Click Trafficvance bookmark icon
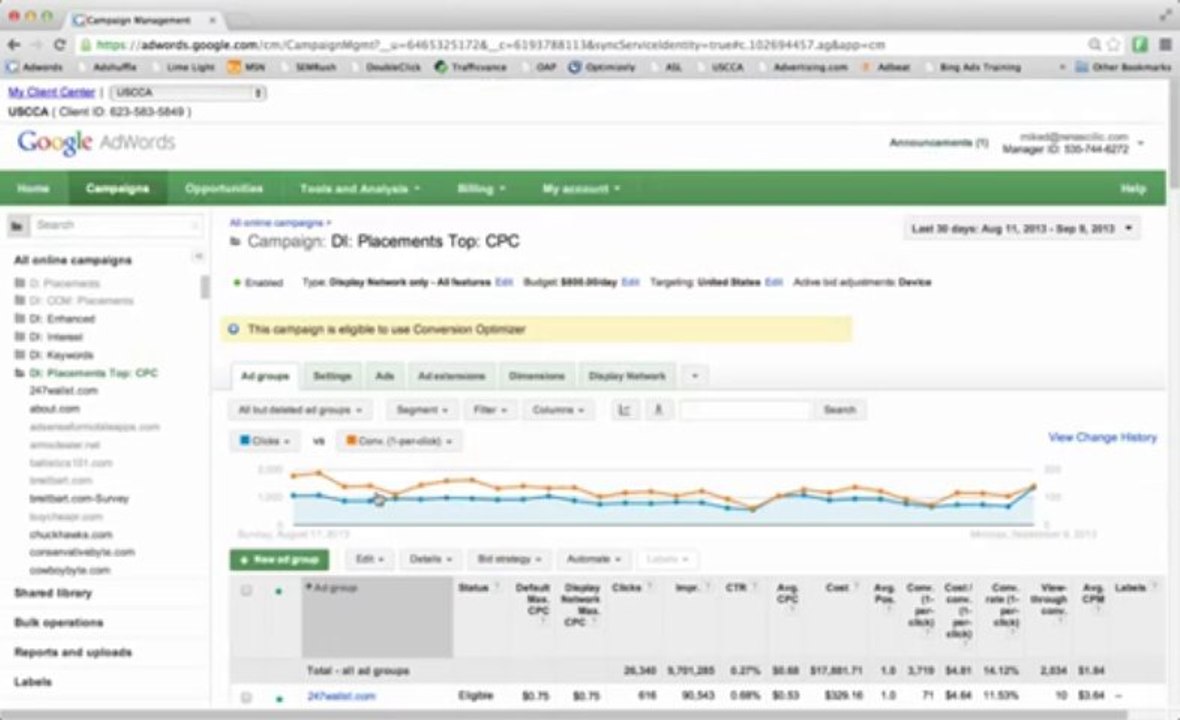The height and width of the screenshot is (720, 1180). click(441, 67)
